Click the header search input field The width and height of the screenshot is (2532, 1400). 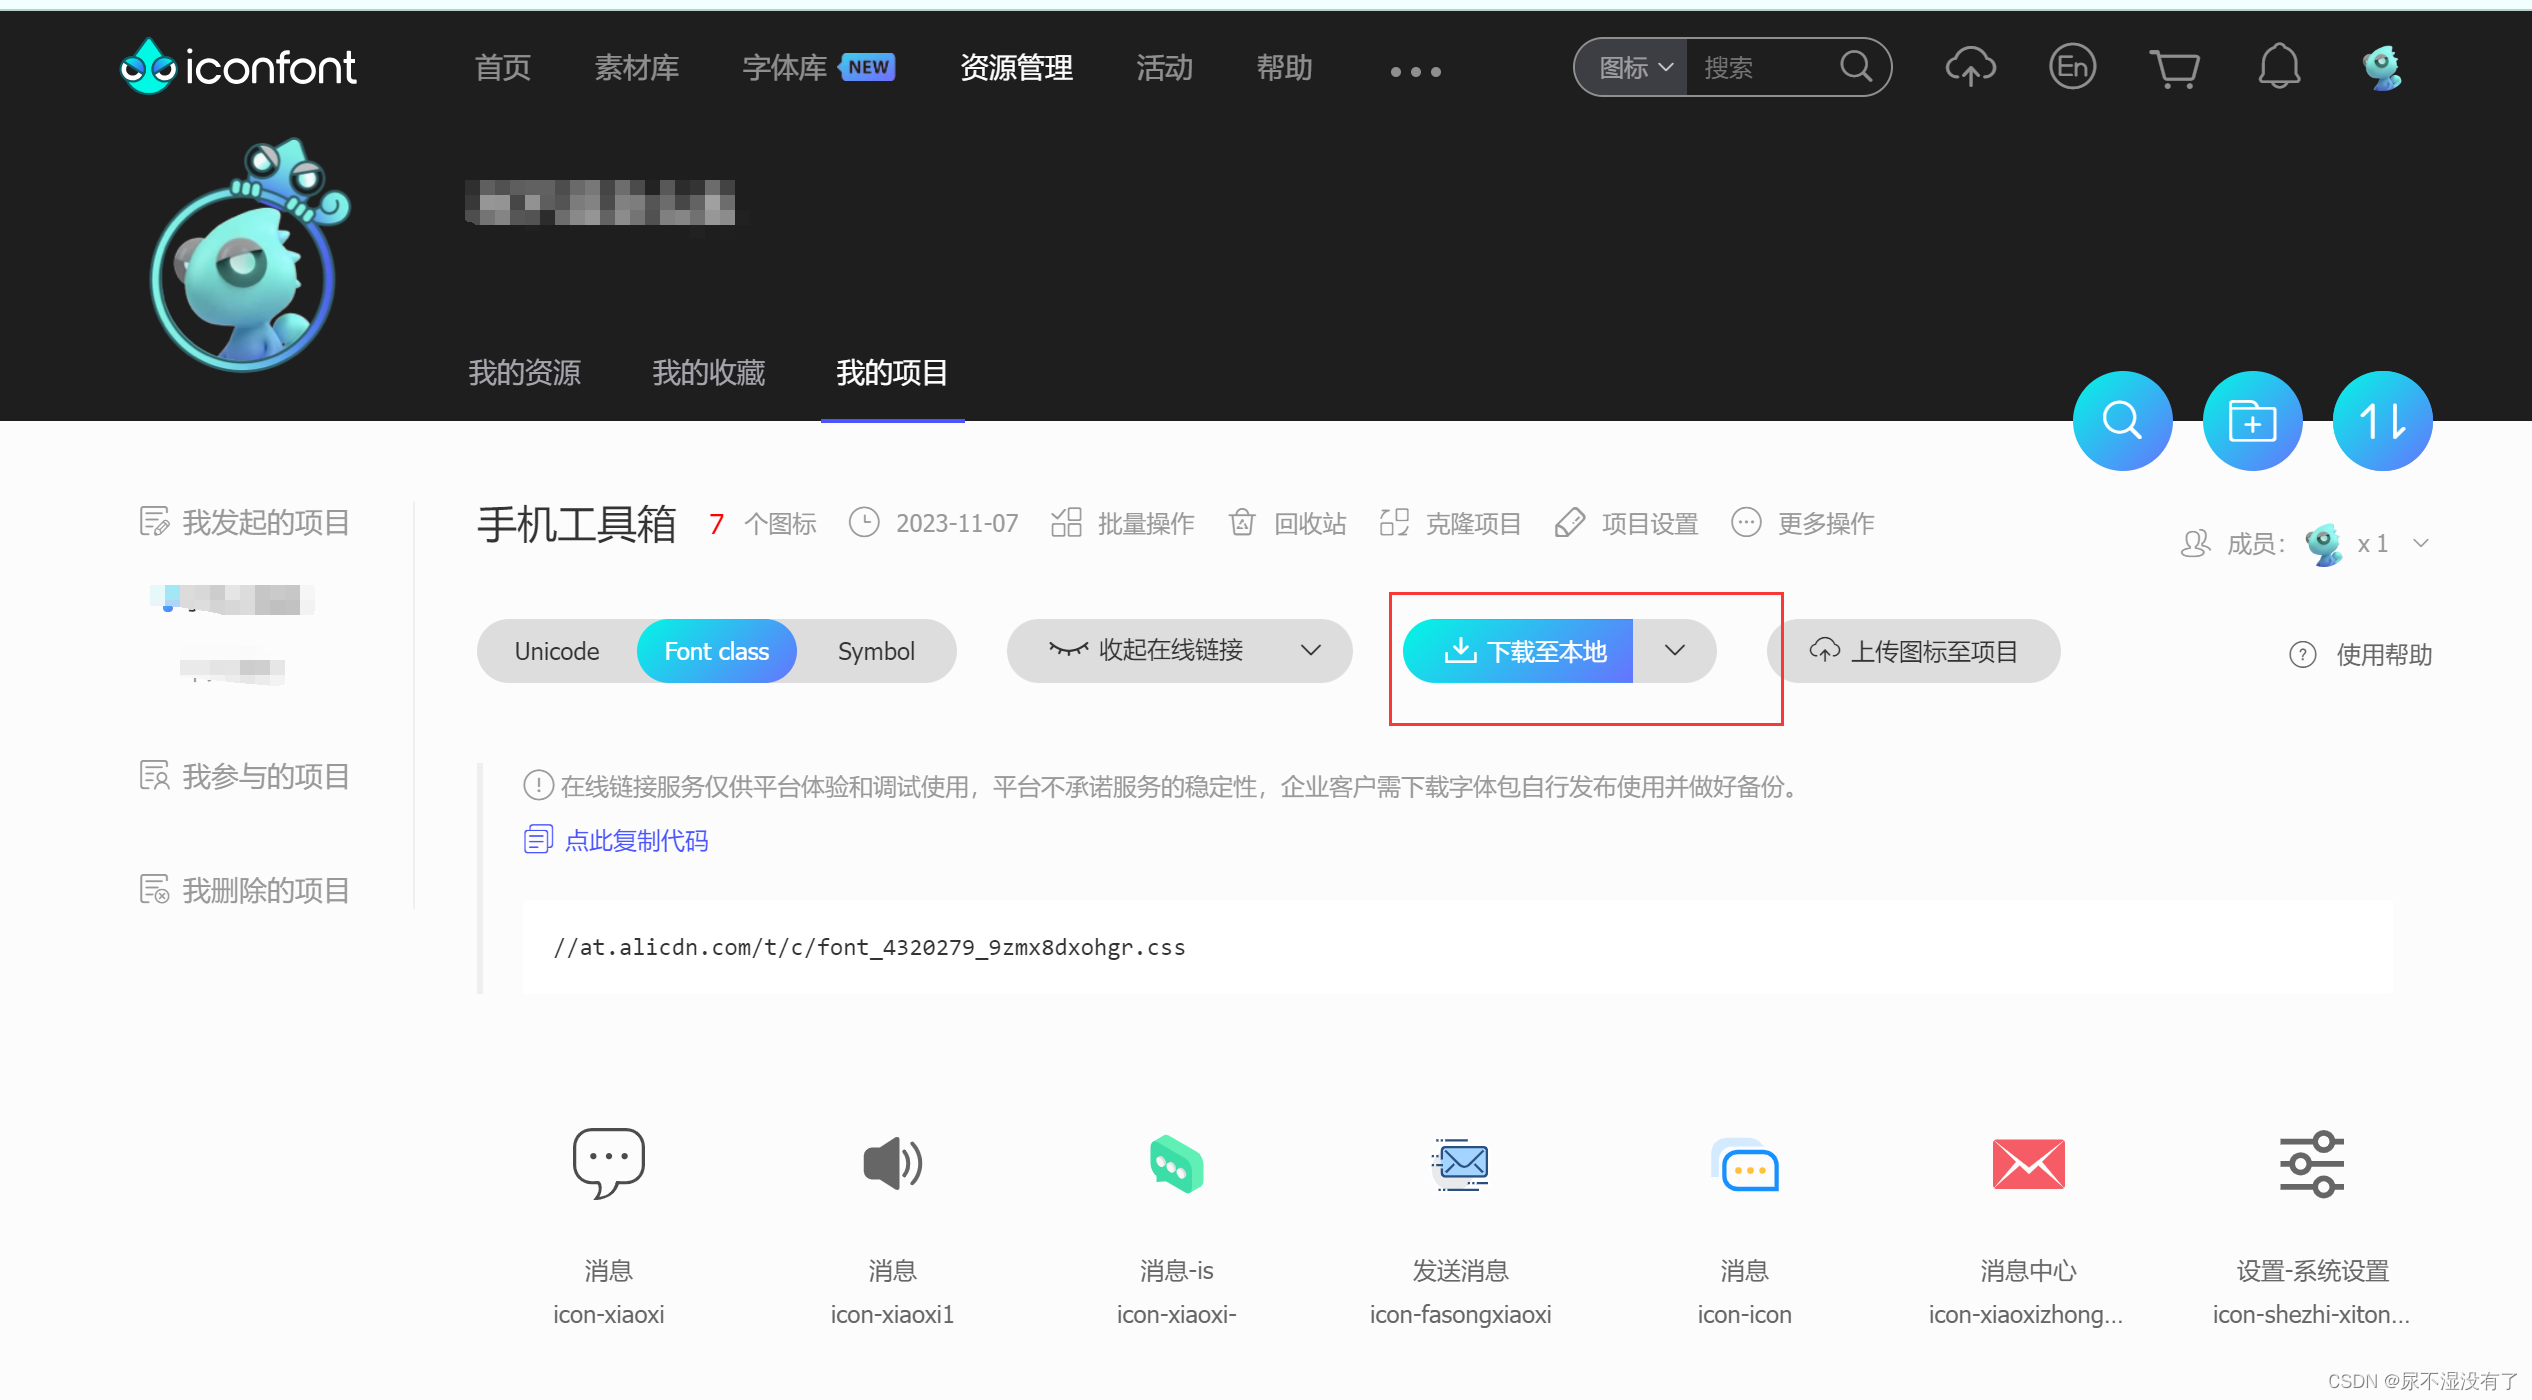[1760, 67]
